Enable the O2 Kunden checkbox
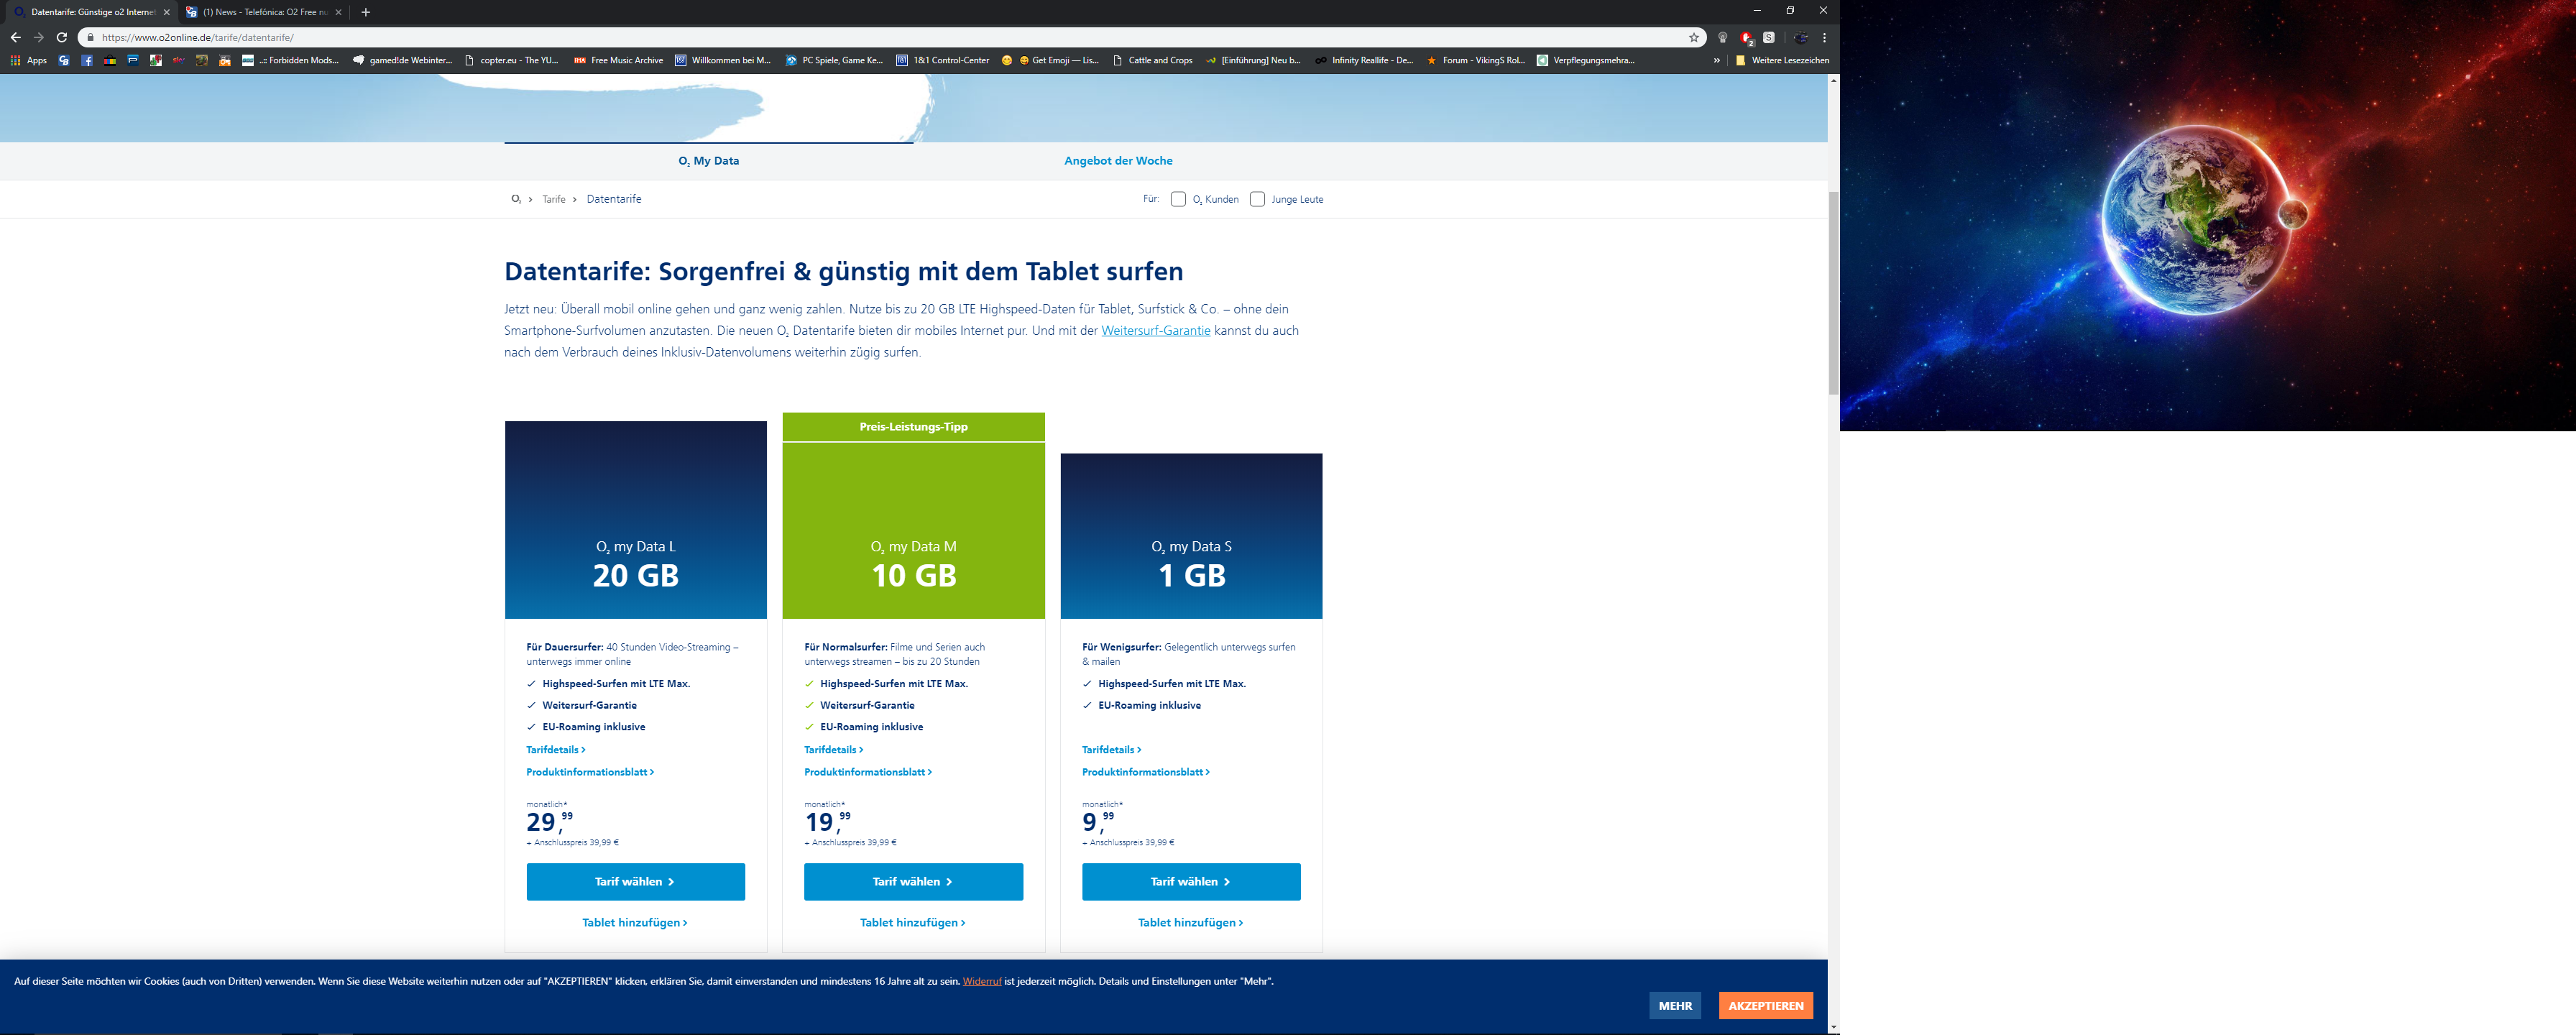The width and height of the screenshot is (2576, 1035). (1178, 199)
